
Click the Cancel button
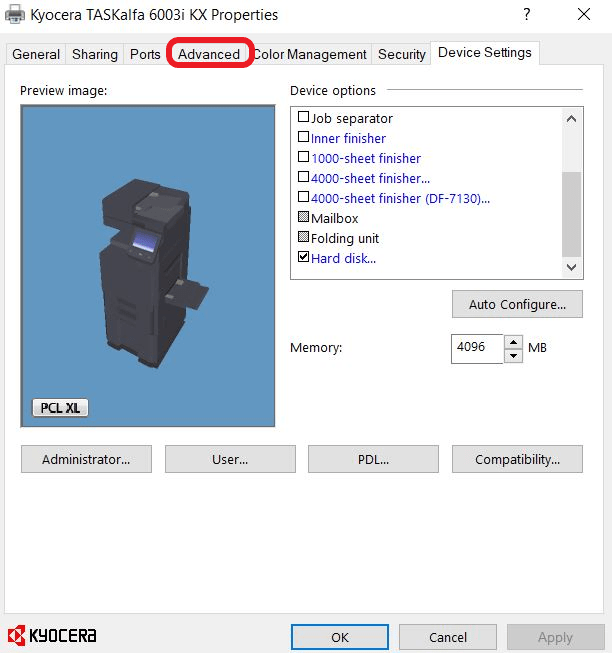[x=448, y=637]
